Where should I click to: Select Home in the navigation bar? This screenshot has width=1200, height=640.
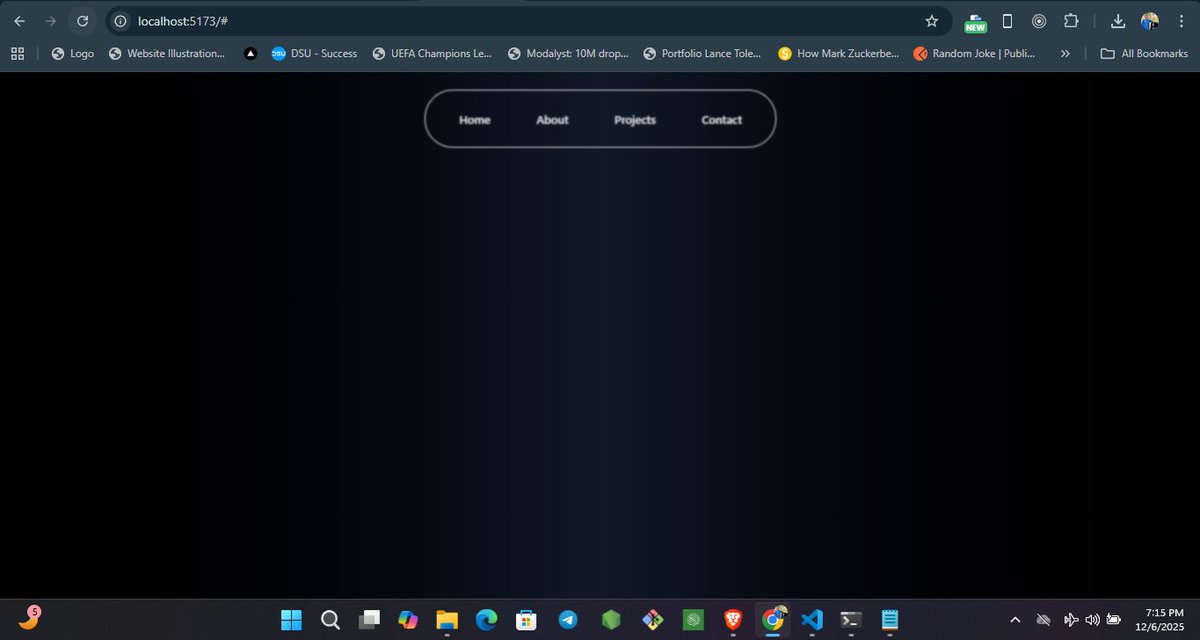tap(474, 119)
